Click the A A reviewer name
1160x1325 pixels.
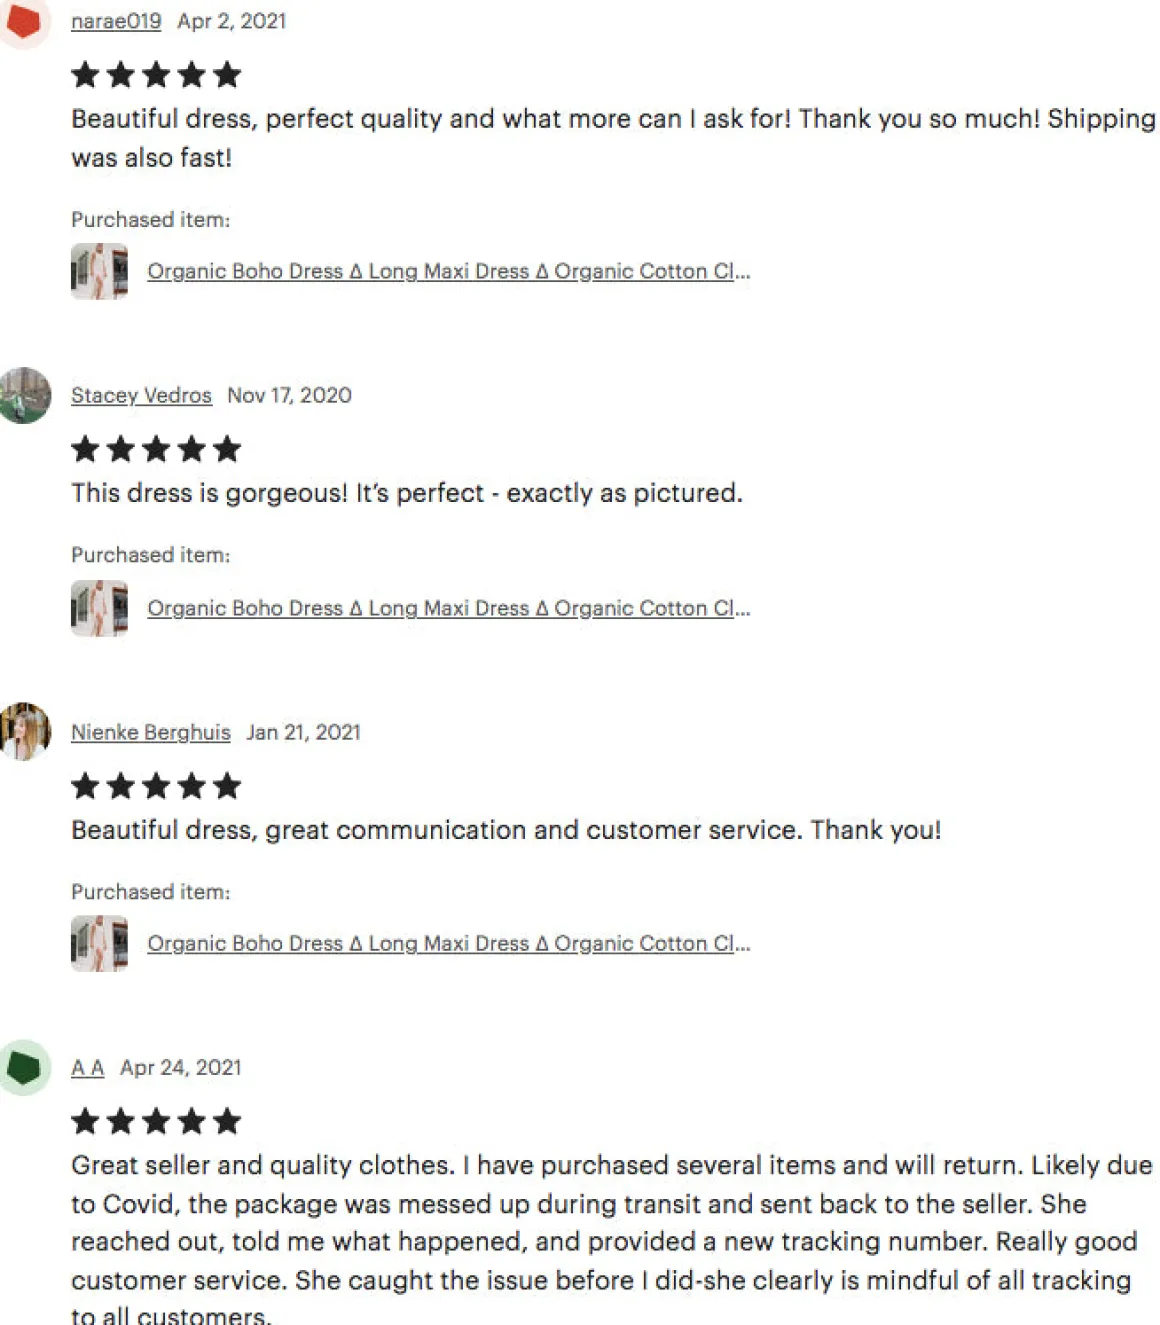pyautogui.click(x=87, y=1068)
